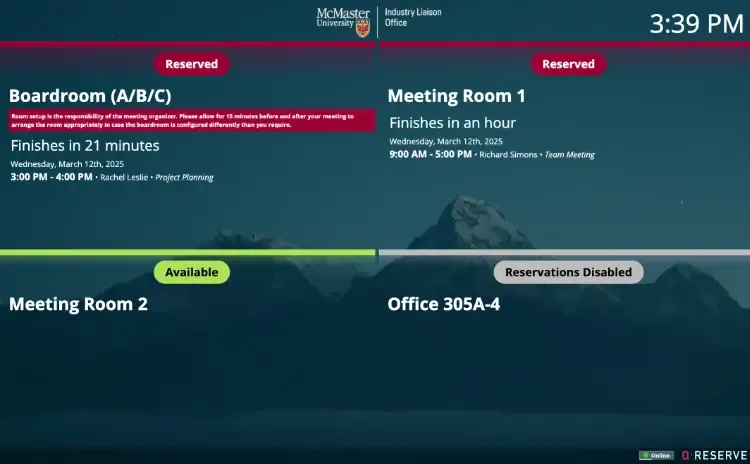Image resolution: width=750 pixels, height=464 pixels.
Task: Click the RESERVE brand text in the footer
Action: 721,455
